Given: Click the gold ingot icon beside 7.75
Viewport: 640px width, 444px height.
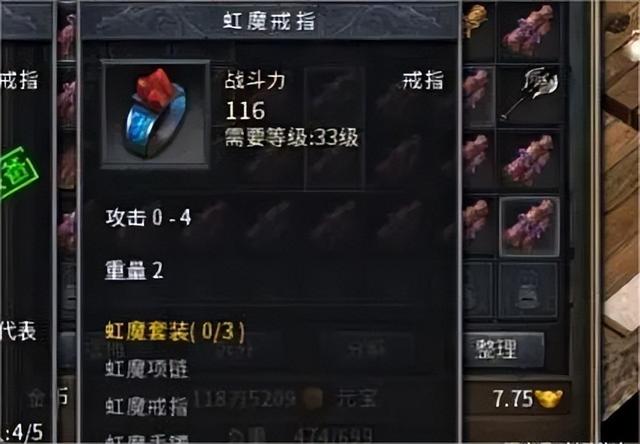Looking at the screenshot, I should 549,399.
